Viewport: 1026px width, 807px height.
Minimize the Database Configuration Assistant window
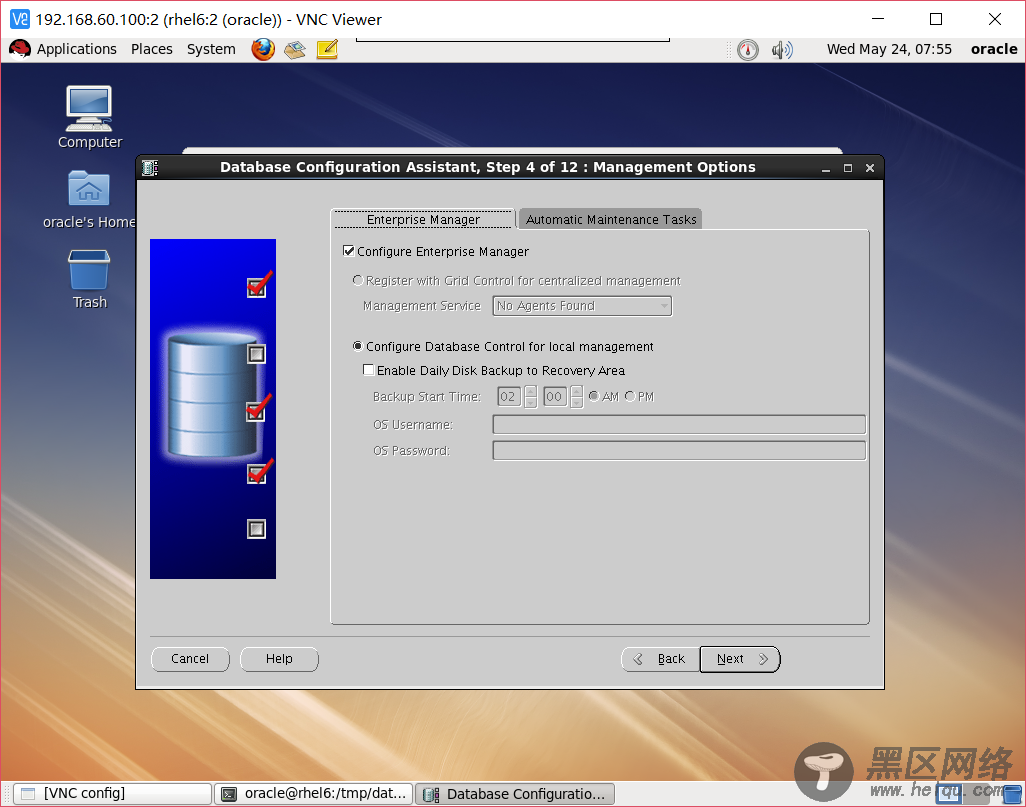[x=826, y=168]
